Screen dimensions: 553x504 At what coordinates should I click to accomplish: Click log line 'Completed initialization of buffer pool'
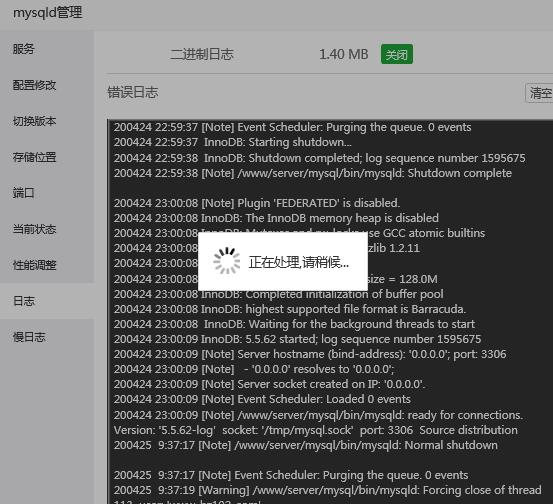pyautogui.click(x=279, y=294)
